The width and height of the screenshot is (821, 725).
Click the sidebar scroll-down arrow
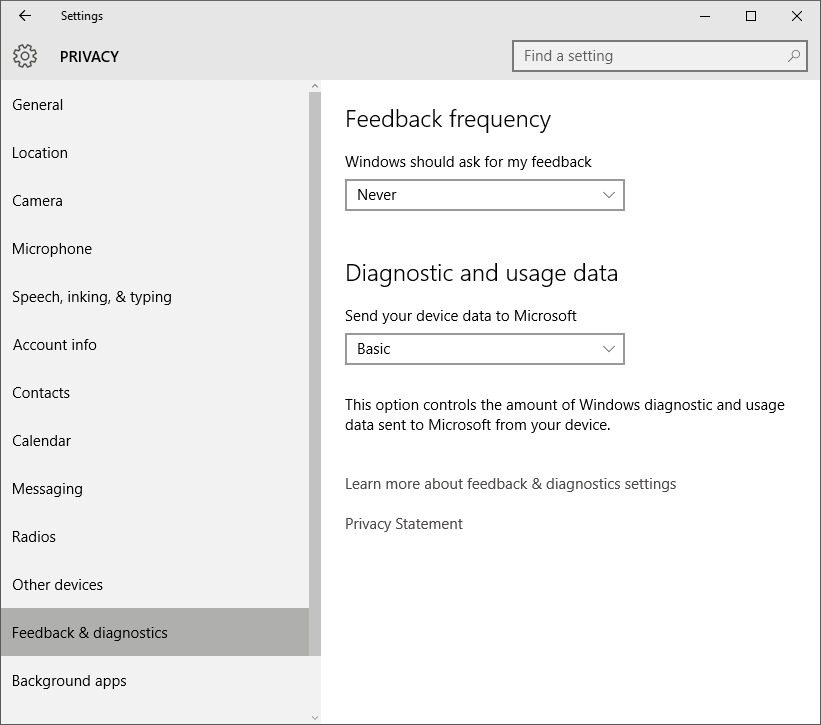coord(315,718)
